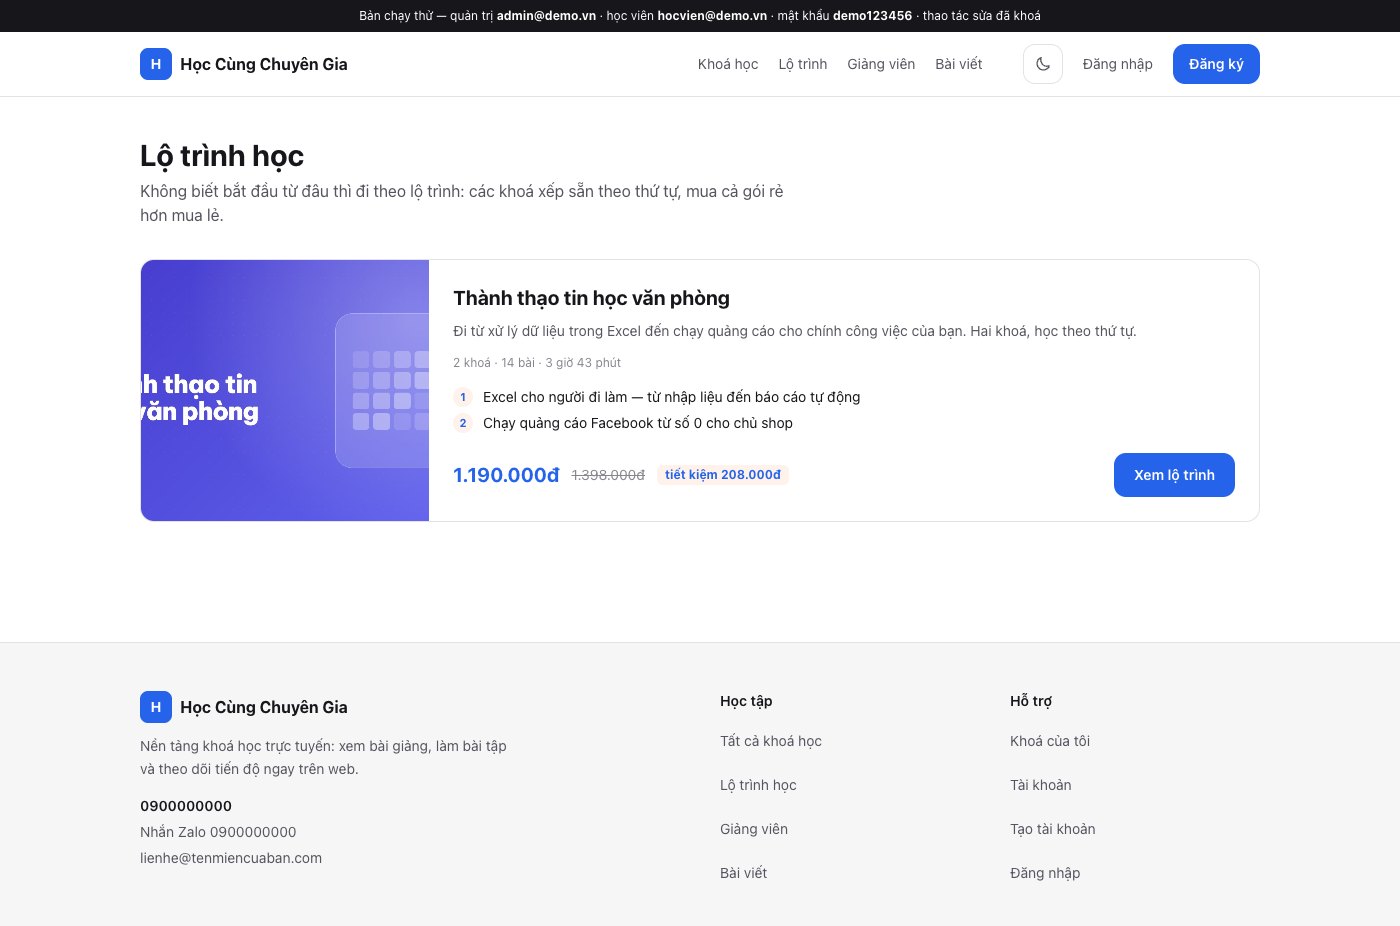Screen dimensions: 1400x926
Task: Open Khoá của tôi footer link
Action: tap(1050, 741)
